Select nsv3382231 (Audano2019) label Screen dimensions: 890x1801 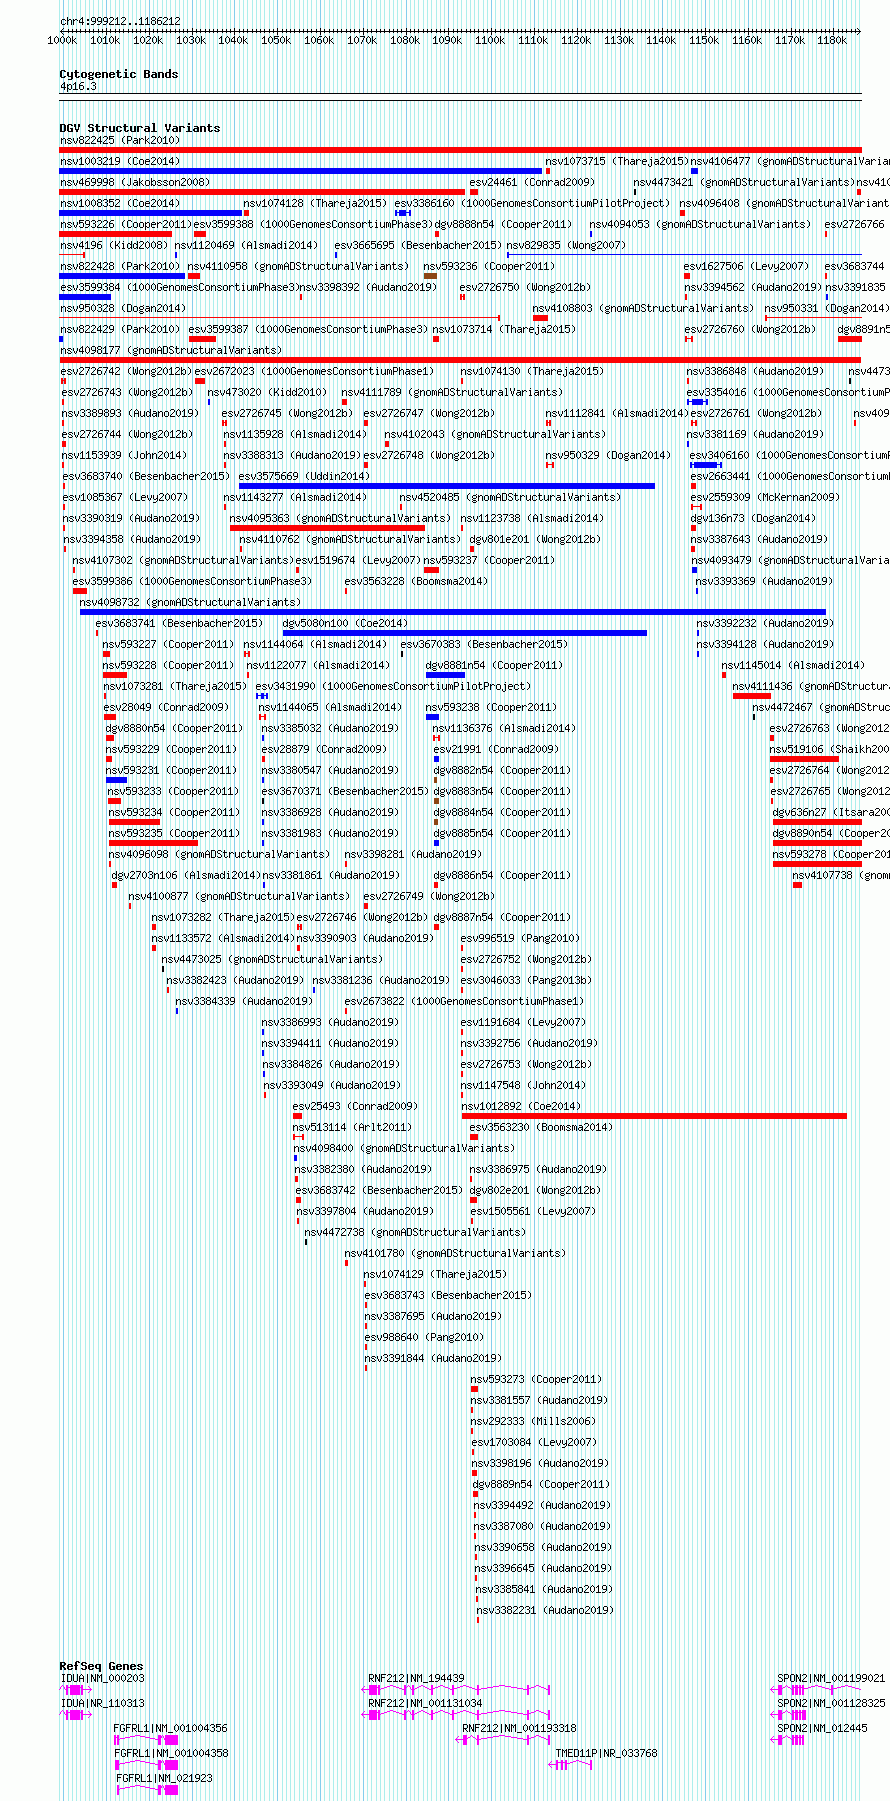tap(545, 1611)
